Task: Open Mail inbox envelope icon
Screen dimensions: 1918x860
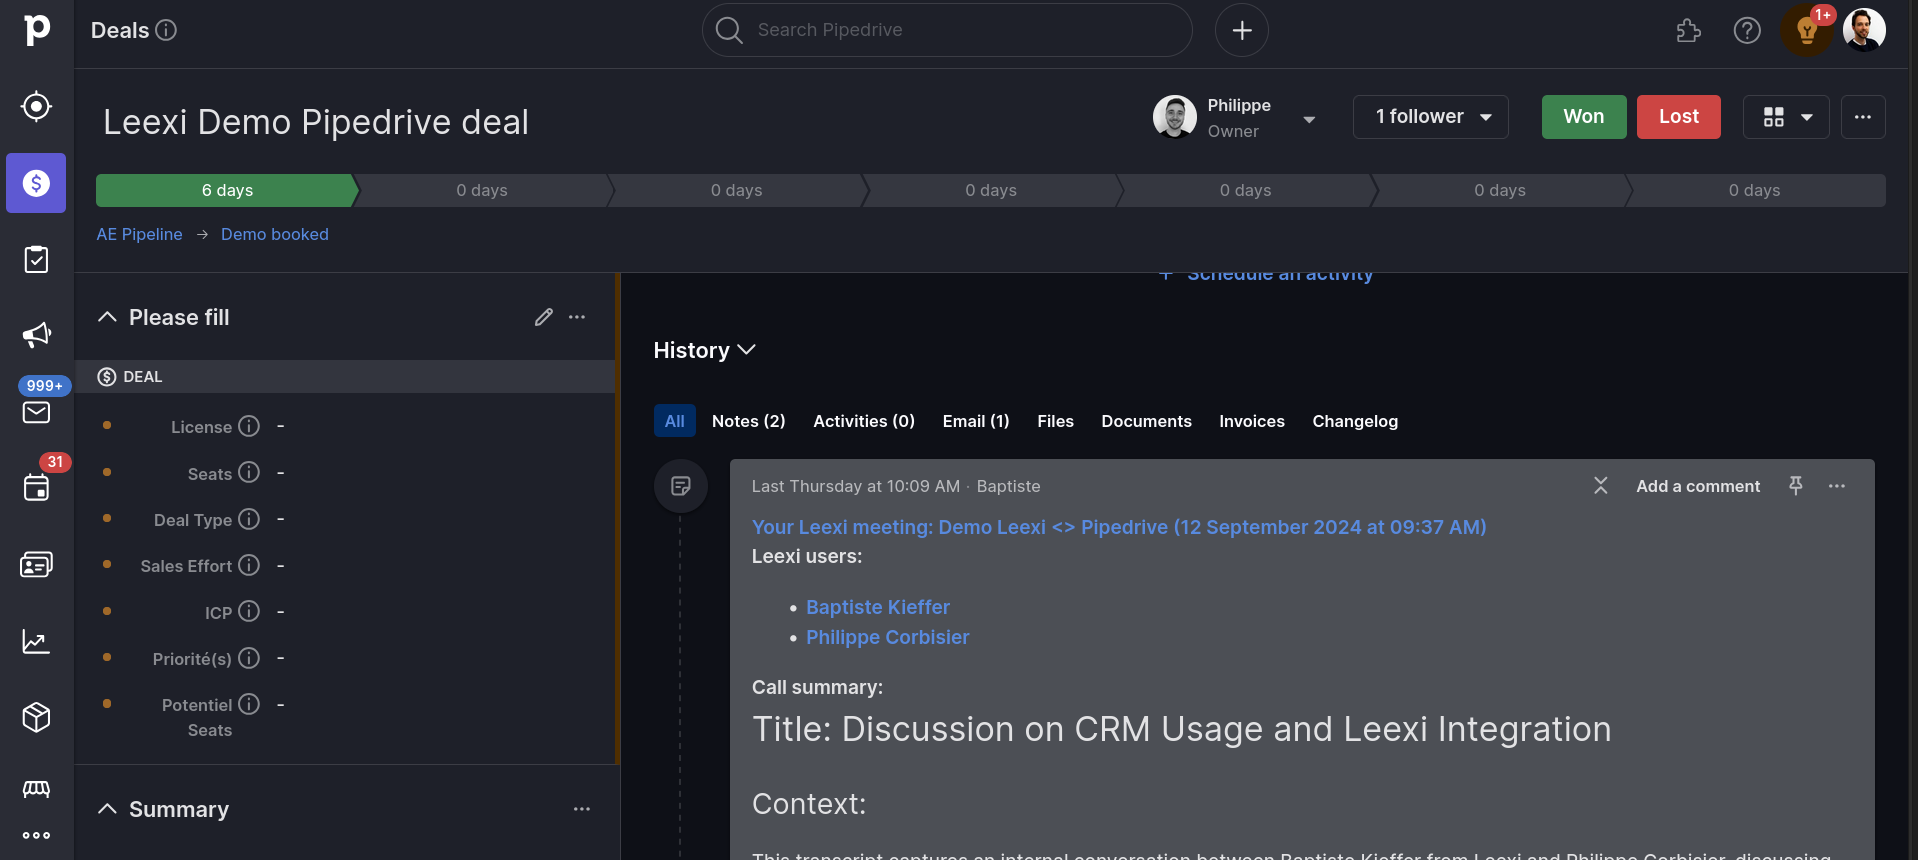Action: (36, 412)
